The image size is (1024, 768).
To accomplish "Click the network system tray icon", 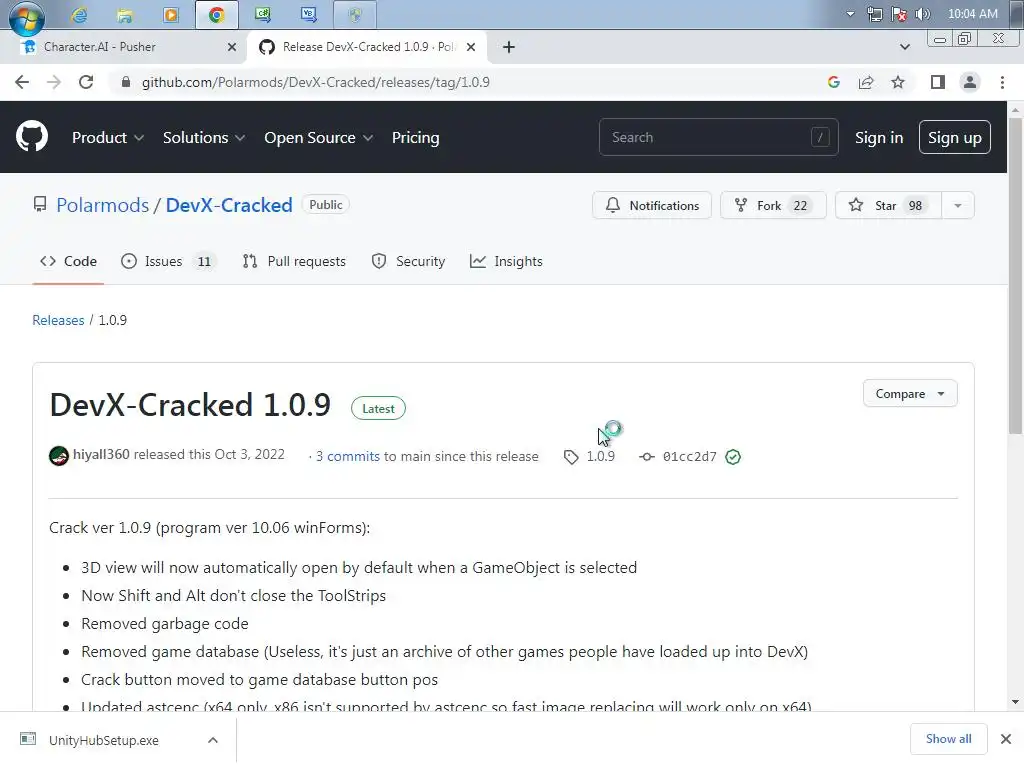I will (874, 14).
